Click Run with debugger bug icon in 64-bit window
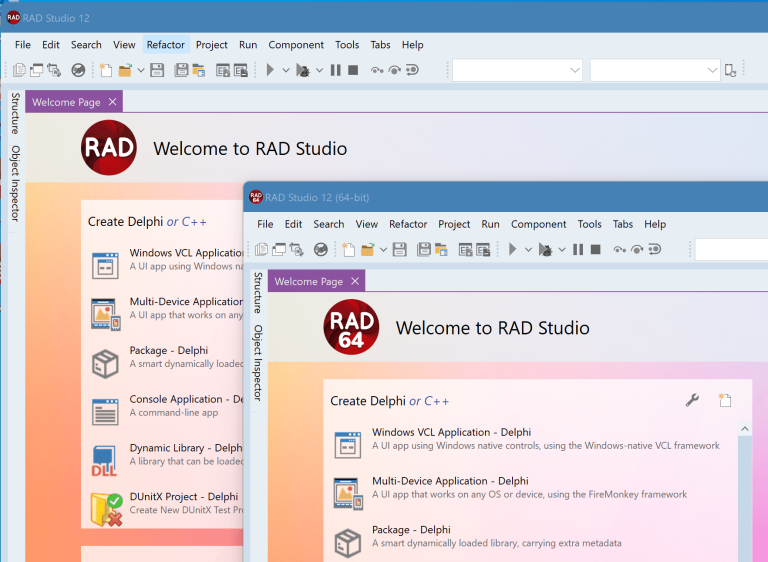768x562 pixels. point(545,250)
